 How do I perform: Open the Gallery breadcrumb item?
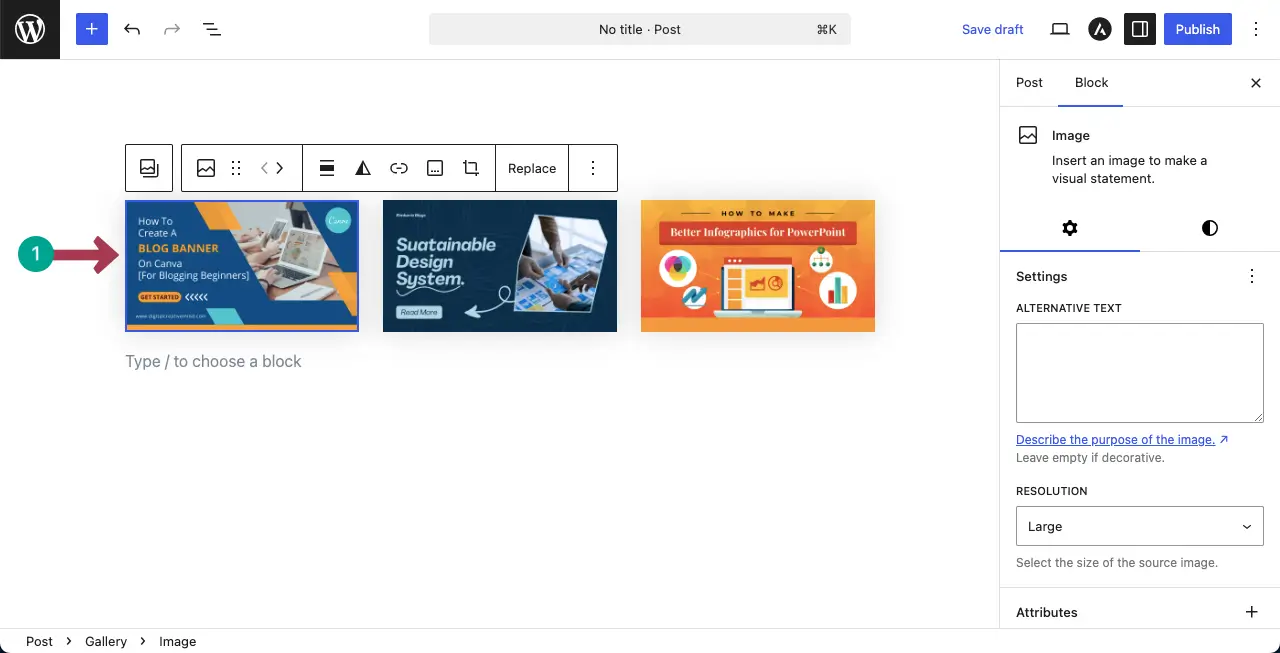106,641
